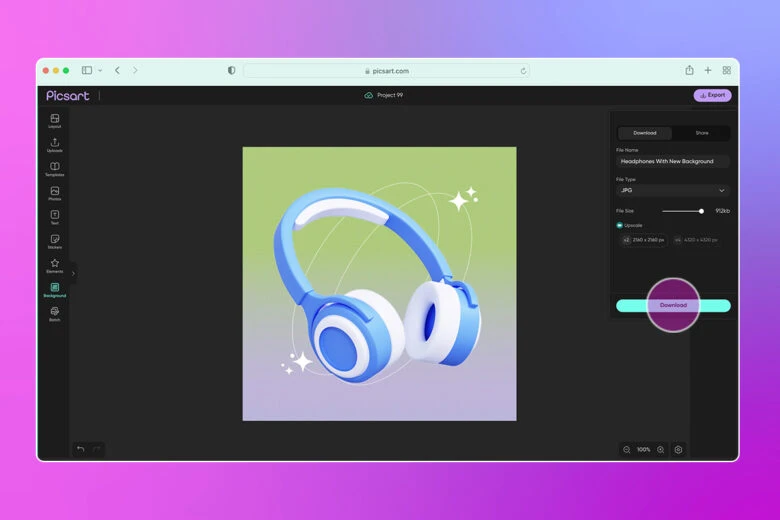Open the File Type JPG dropdown
The height and width of the screenshot is (520, 780).
[672, 190]
